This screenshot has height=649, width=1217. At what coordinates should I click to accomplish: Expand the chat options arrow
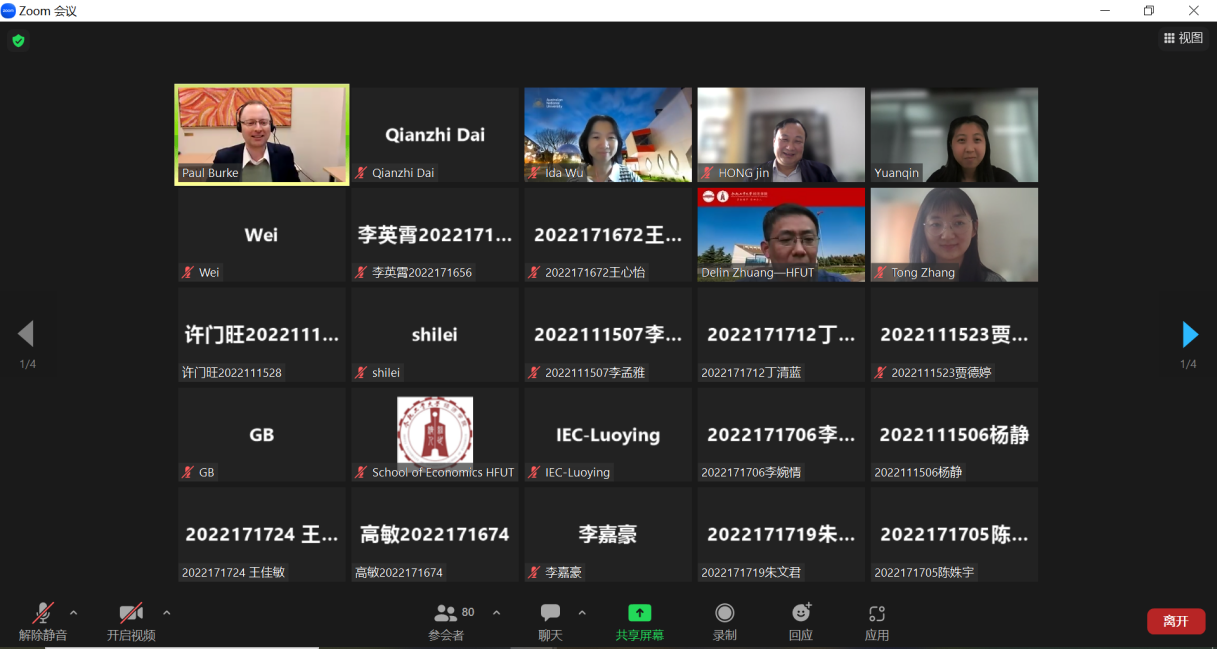(x=582, y=612)
